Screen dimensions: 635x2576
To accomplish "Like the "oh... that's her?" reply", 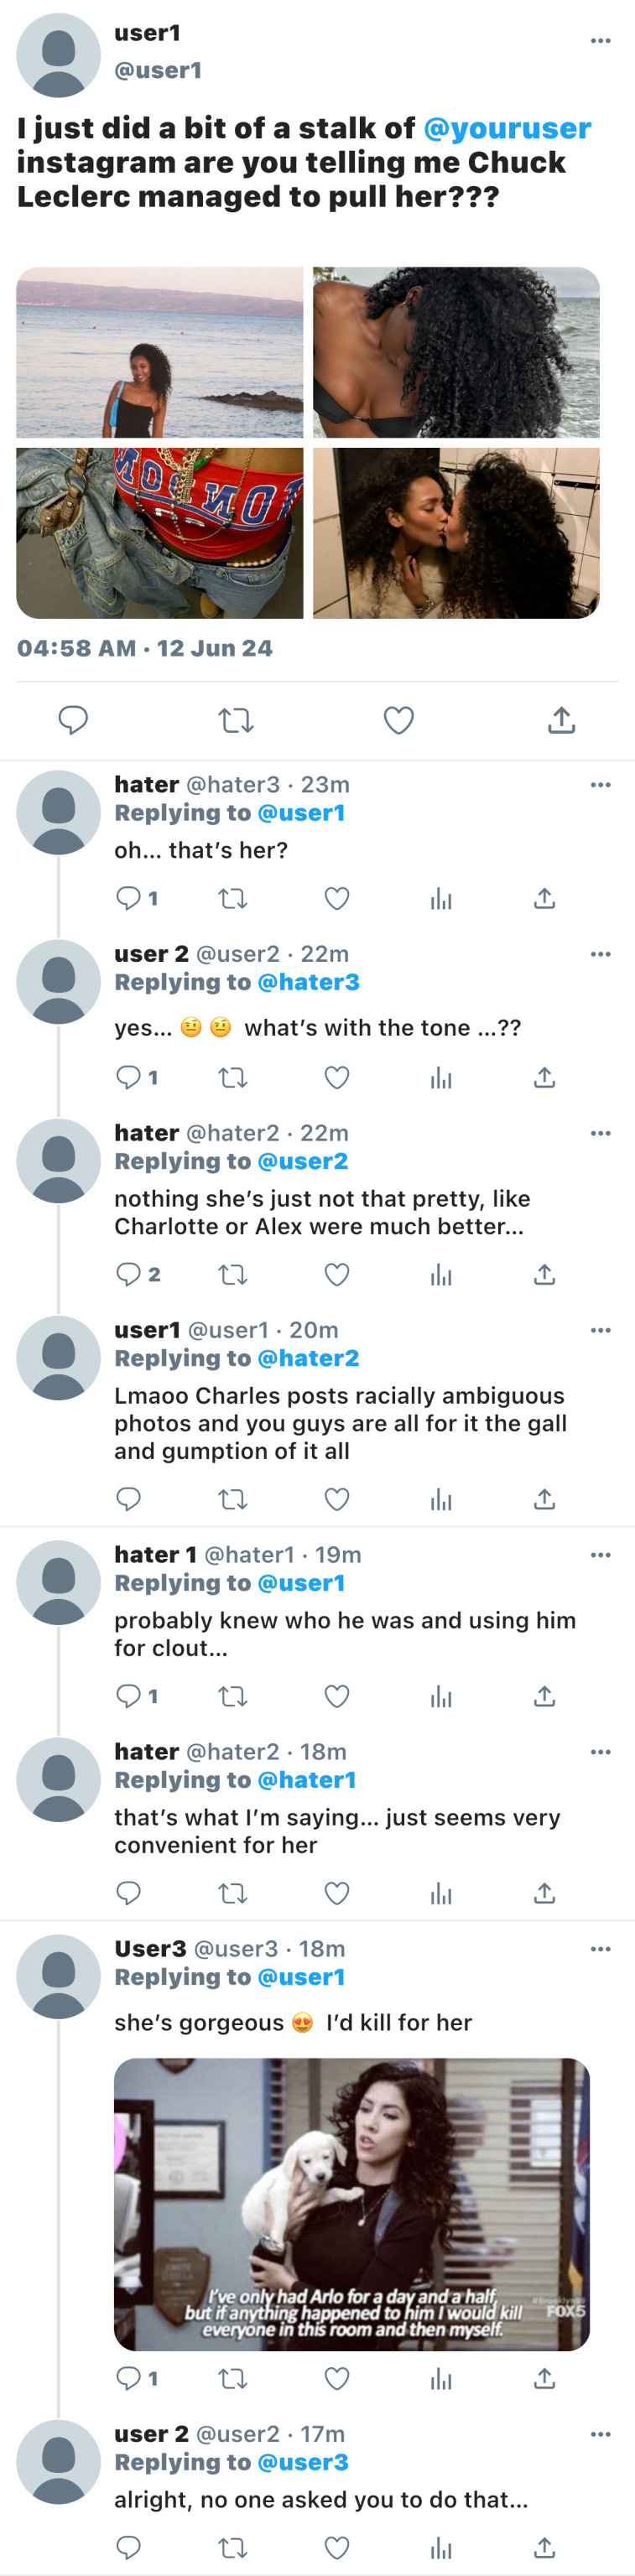I will click(337, 899).
